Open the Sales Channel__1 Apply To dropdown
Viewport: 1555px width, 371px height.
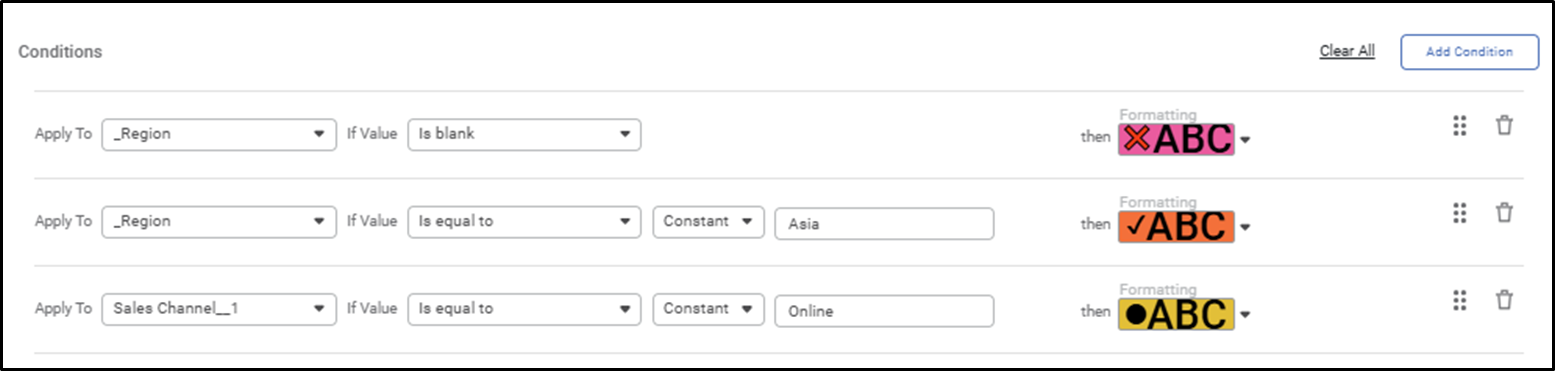point(219,309)
